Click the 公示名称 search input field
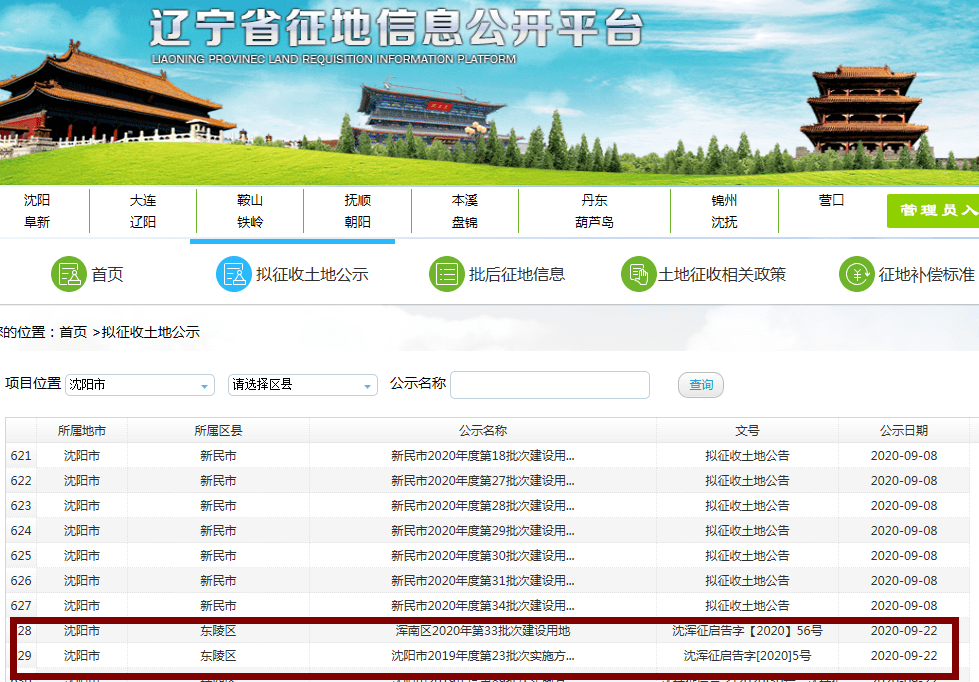Image resolution: width=979 pixels, height=682 pixels. 550,385
